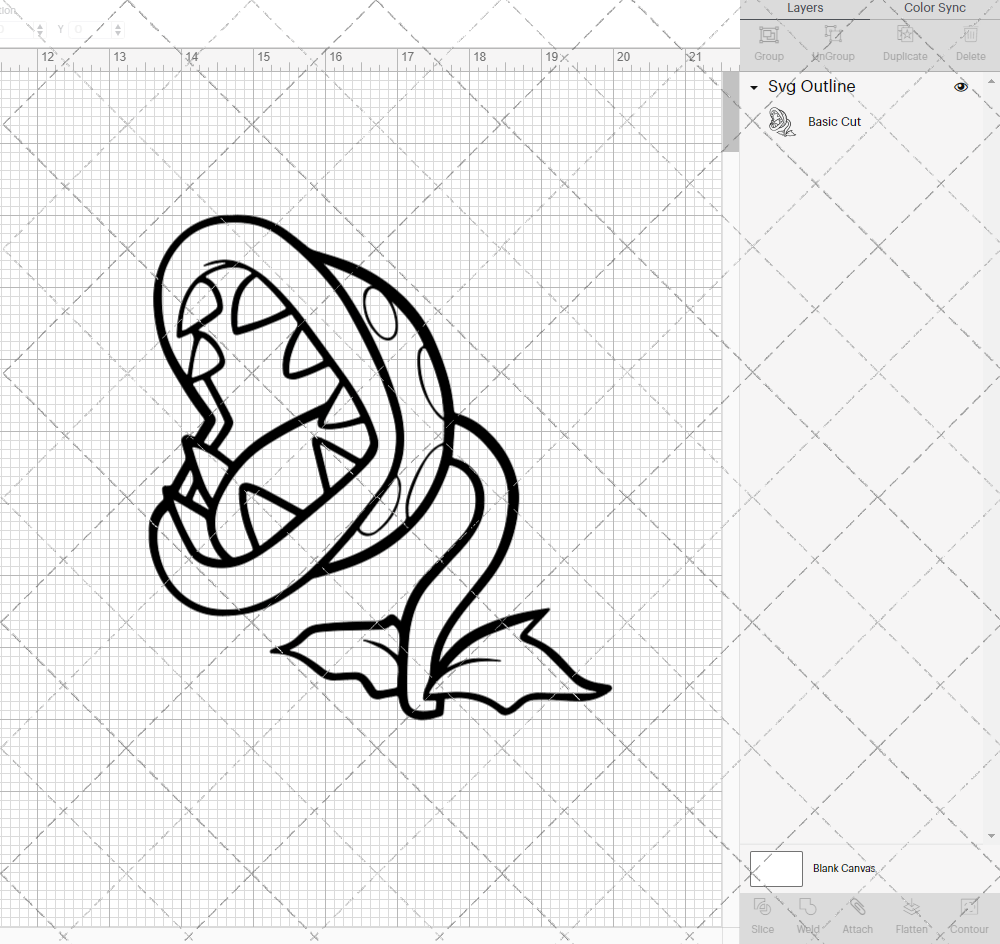Click the canvas vertical scrollbar thumb
1000x944 pixels.
[x=730, y=112]
